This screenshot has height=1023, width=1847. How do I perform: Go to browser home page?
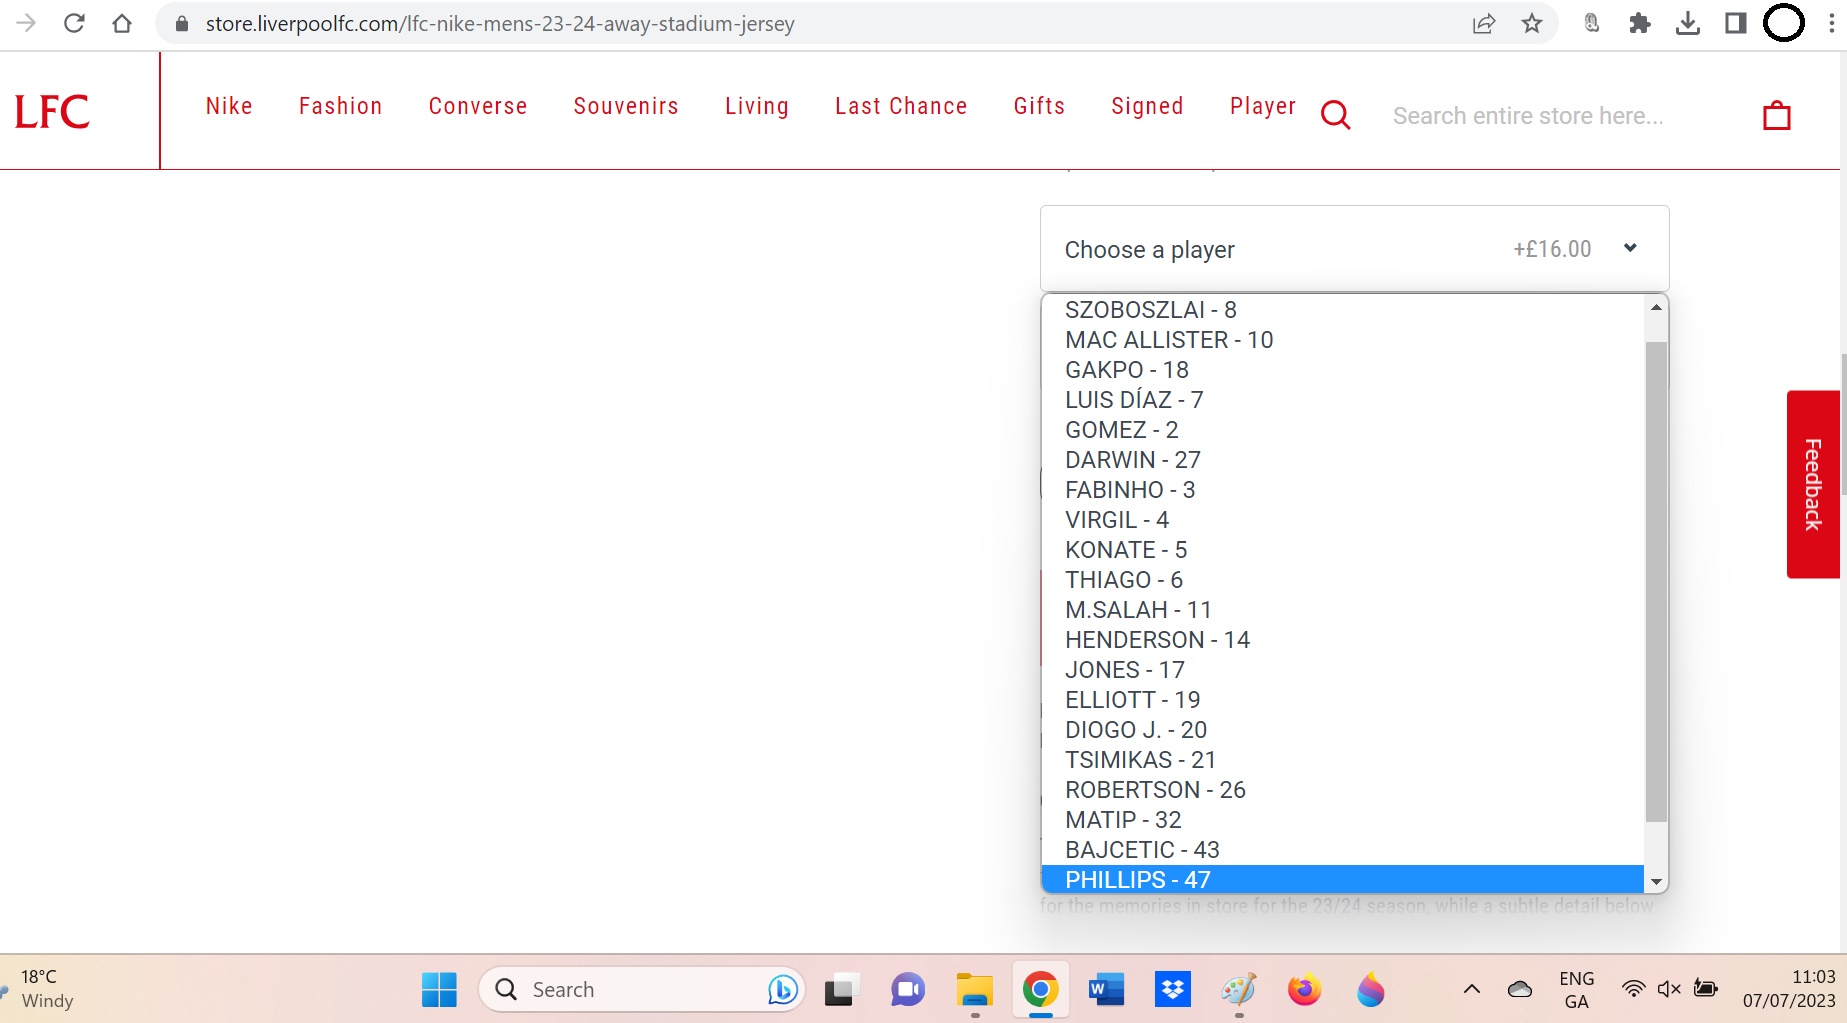122,23
